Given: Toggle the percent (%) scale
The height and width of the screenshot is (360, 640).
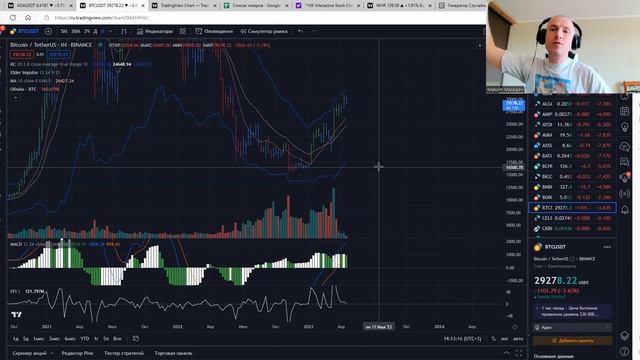Looking at the screenshot, I should (493, 339).
